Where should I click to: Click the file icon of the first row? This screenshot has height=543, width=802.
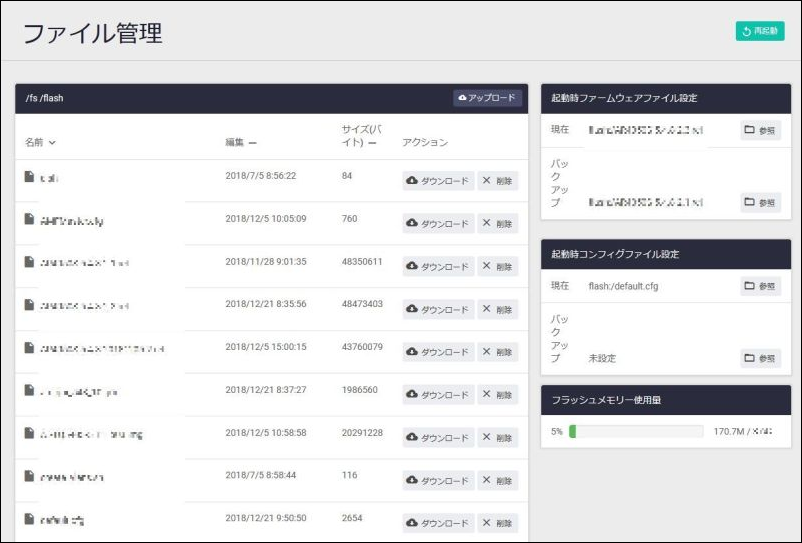coord(29,177)
